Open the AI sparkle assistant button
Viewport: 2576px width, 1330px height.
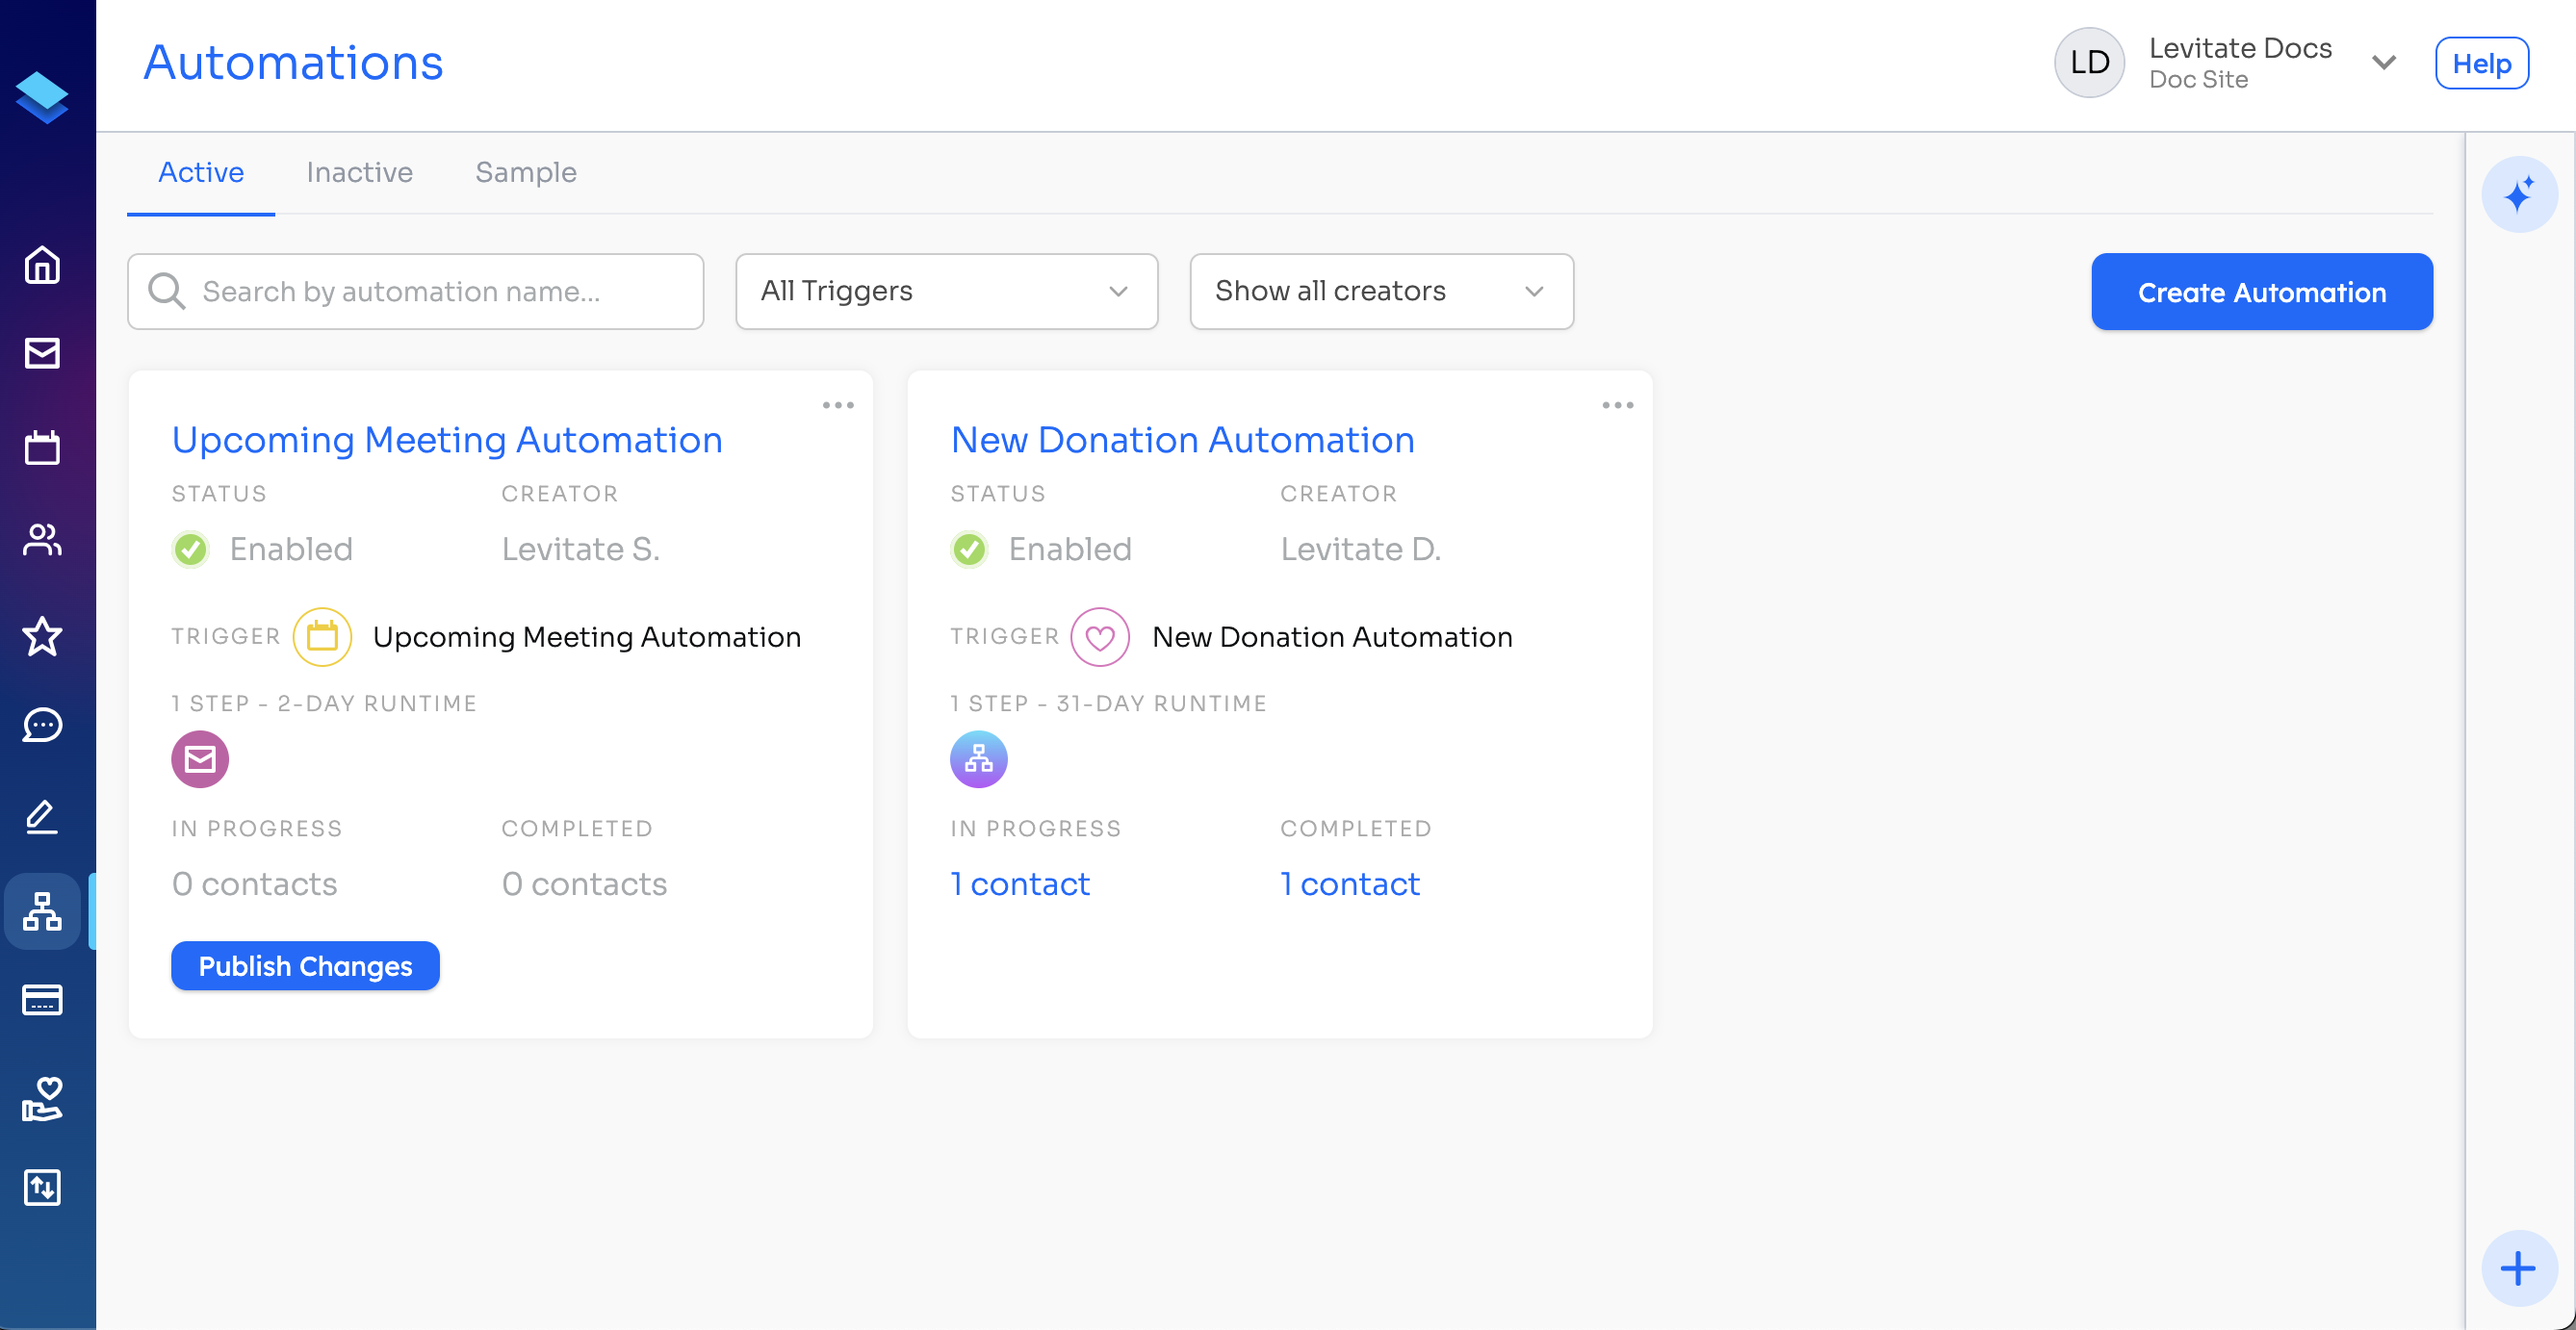(2518, 194)
